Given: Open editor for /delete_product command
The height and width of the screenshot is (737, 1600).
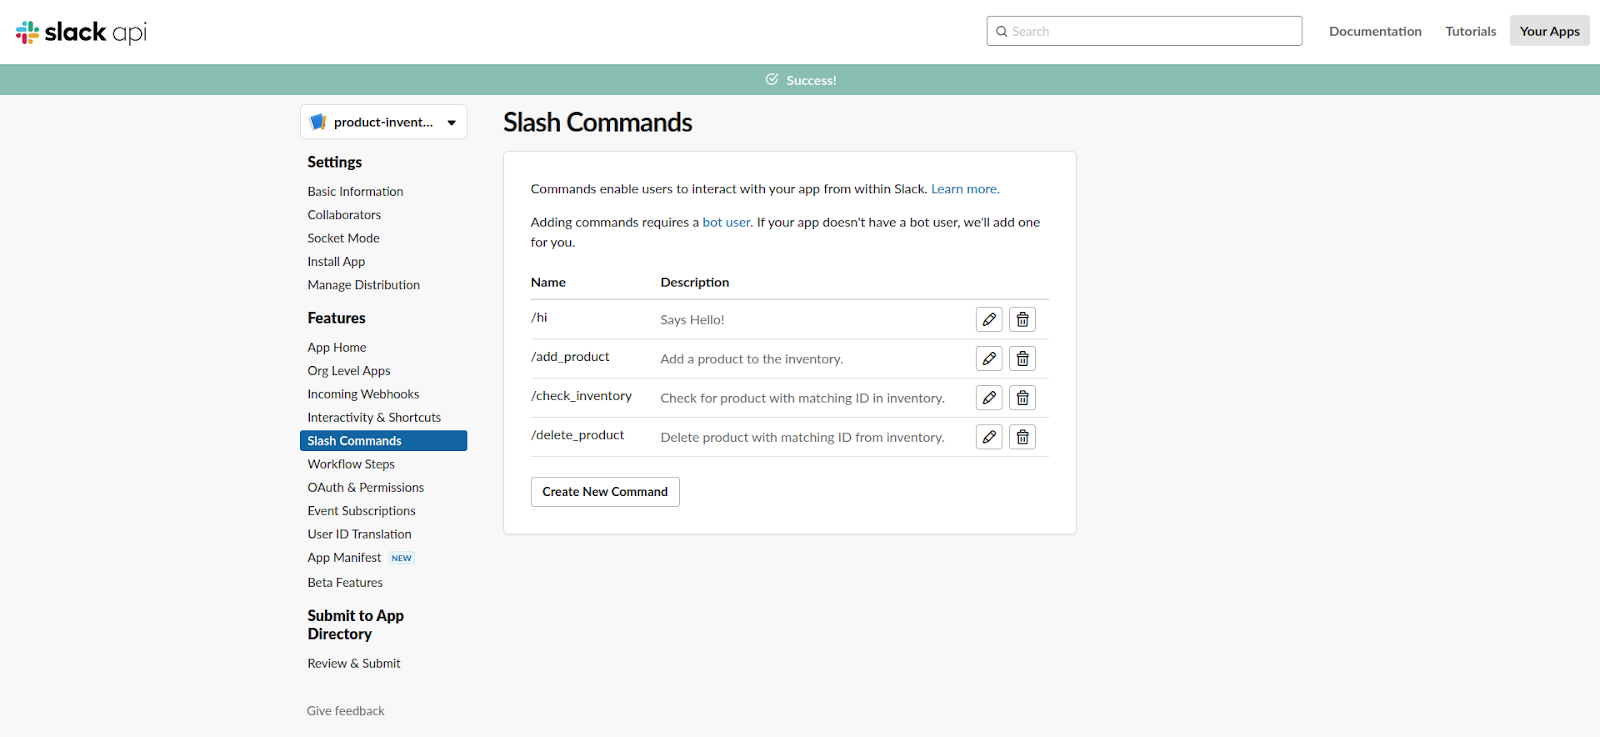Looking at the screenshot, I should [x=989, y=437].
